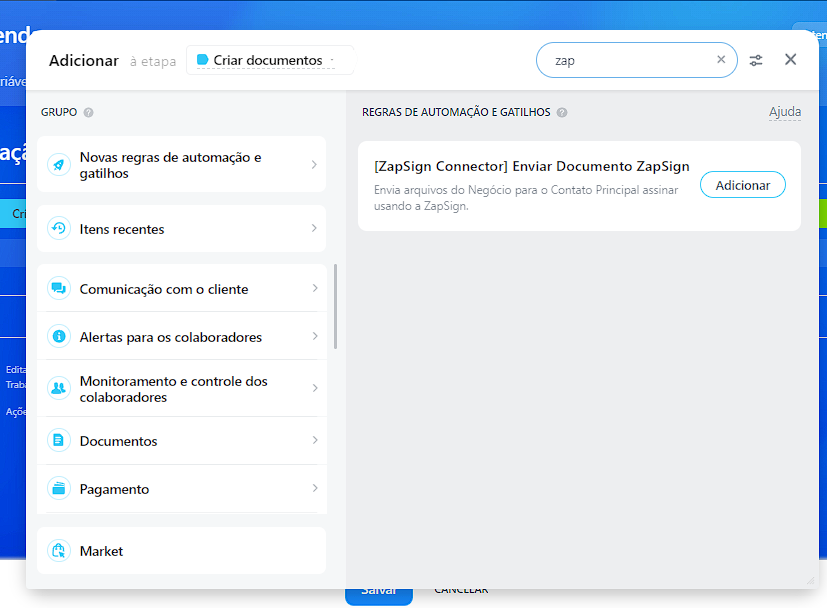The width and height of the screenshot is (827, 608).
Task: Expand the Documentos group chevron
Action: tap(314, 441)
